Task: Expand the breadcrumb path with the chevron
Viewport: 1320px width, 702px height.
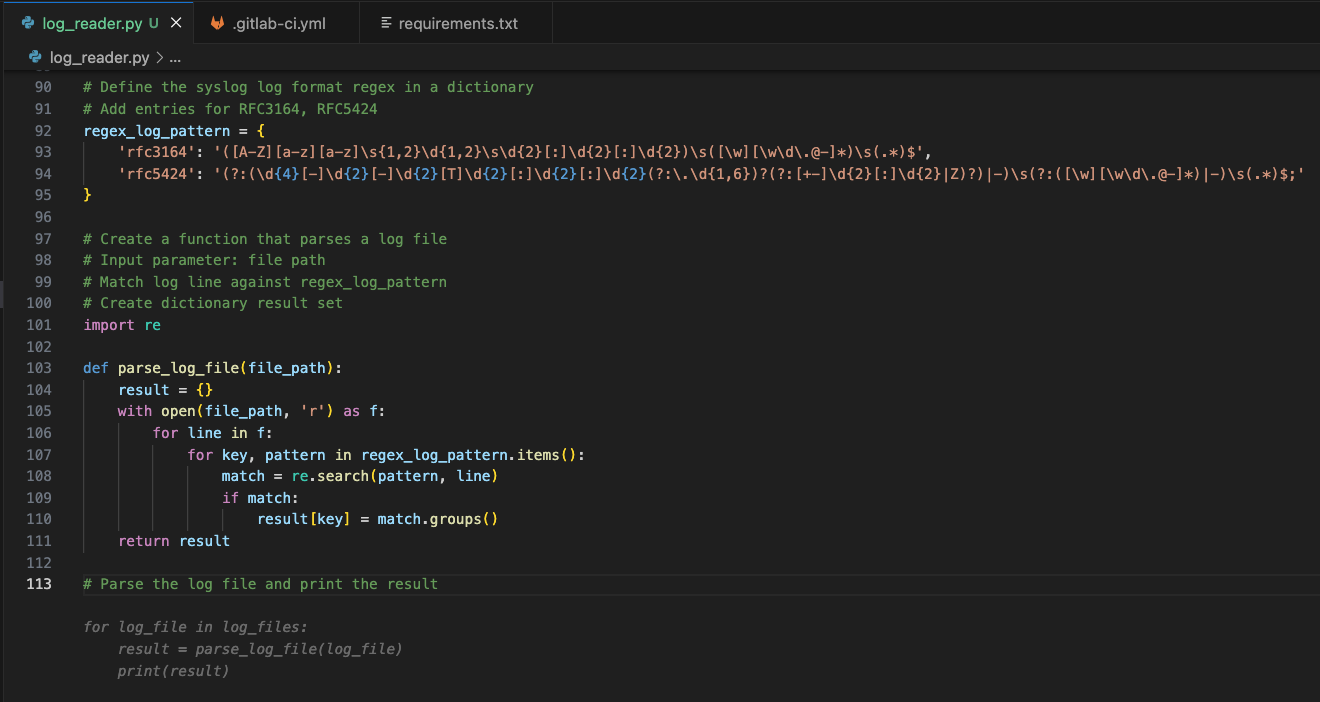Action: 158,58
